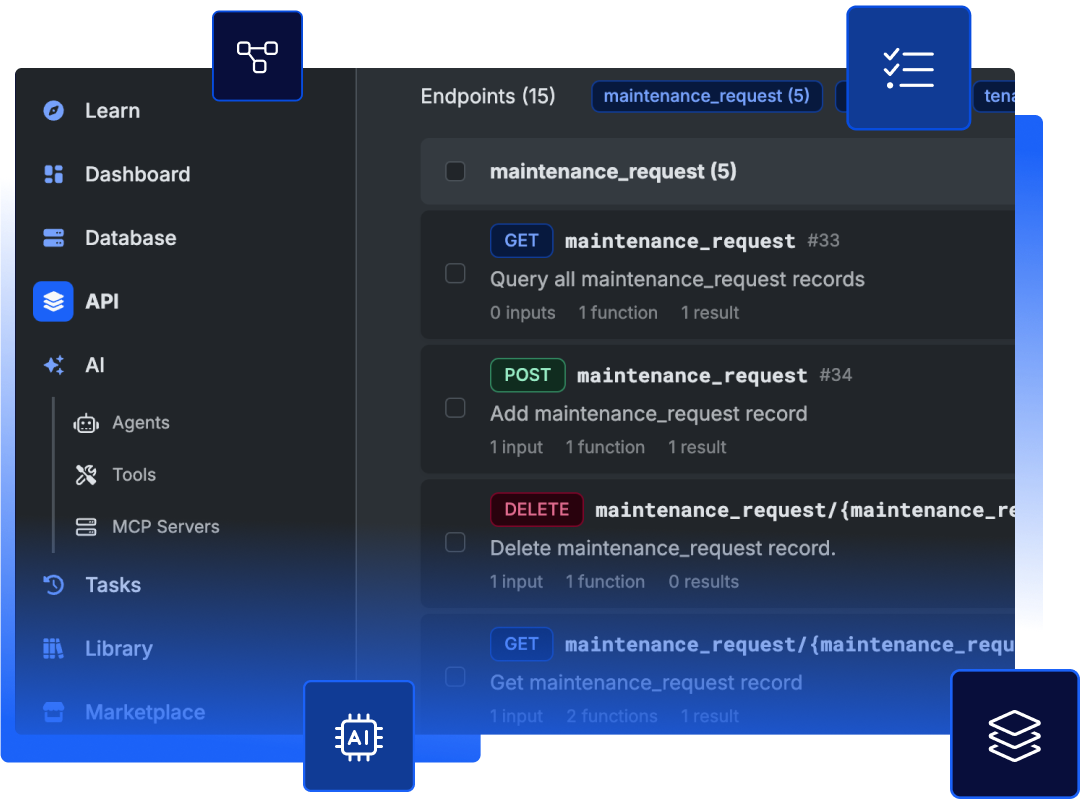This screenshot has width=1080, height=807.
Task: Navigate to Tasks in the sidebar
Action: tap(112, 585)
